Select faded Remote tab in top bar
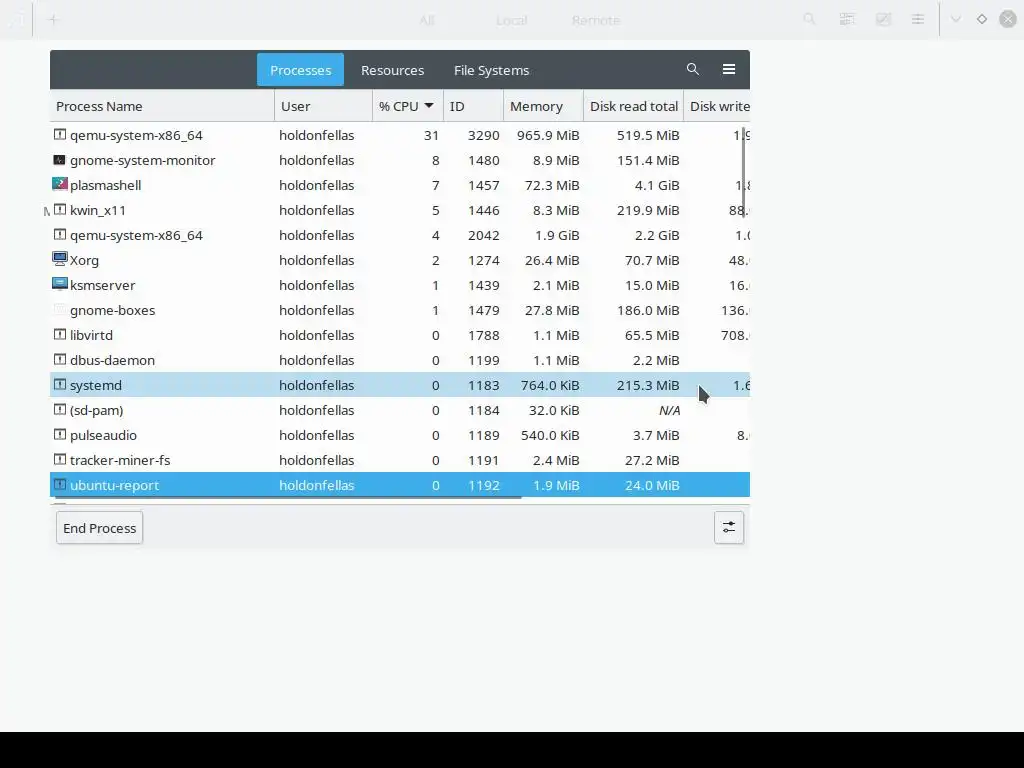 click(x=596, y=20)
